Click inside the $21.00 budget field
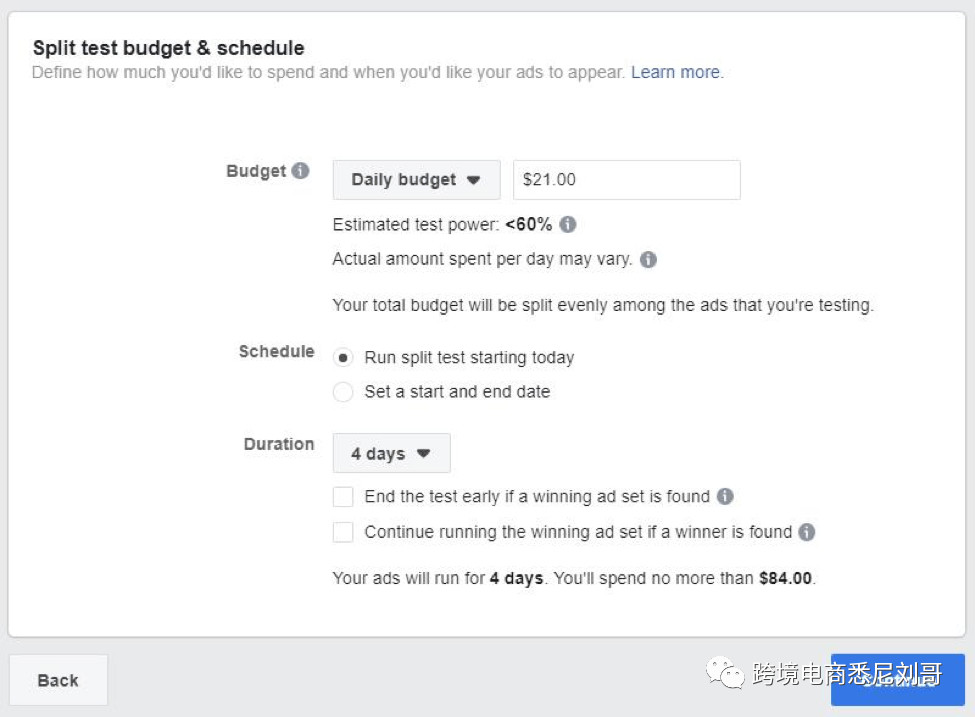The height and width of the screenshot is (717, 975). [626, 179]
